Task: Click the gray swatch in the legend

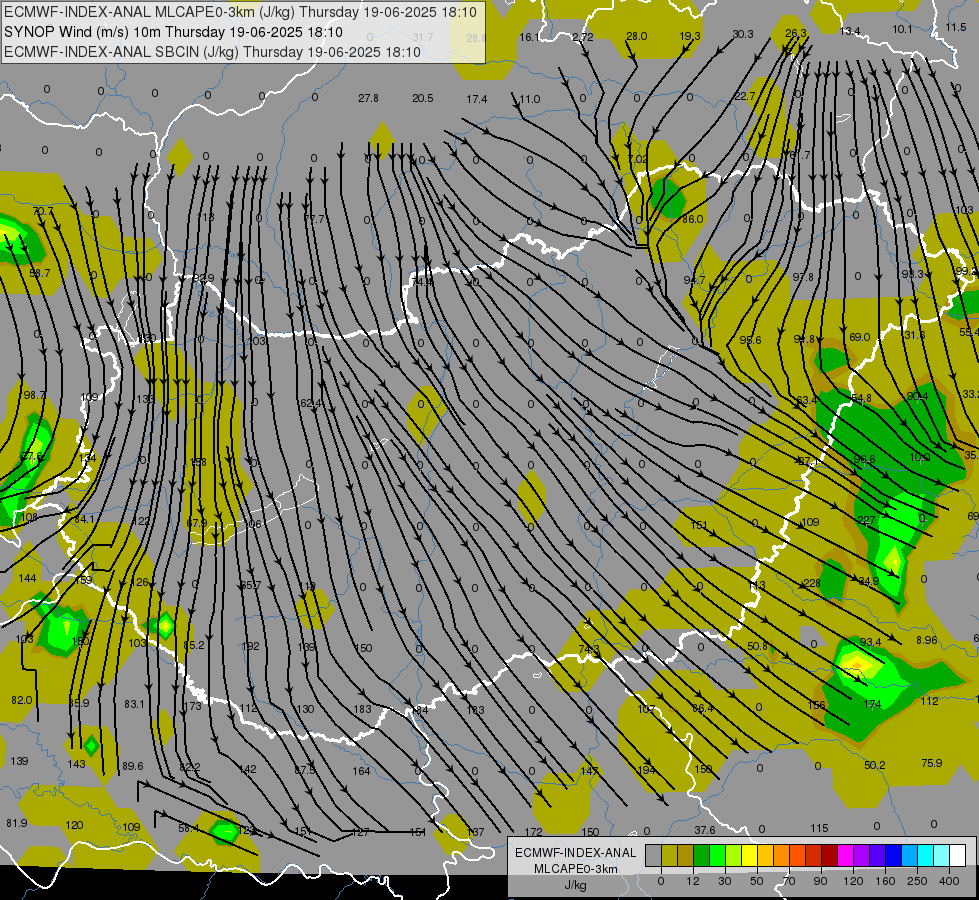Action: click(654, 855)
